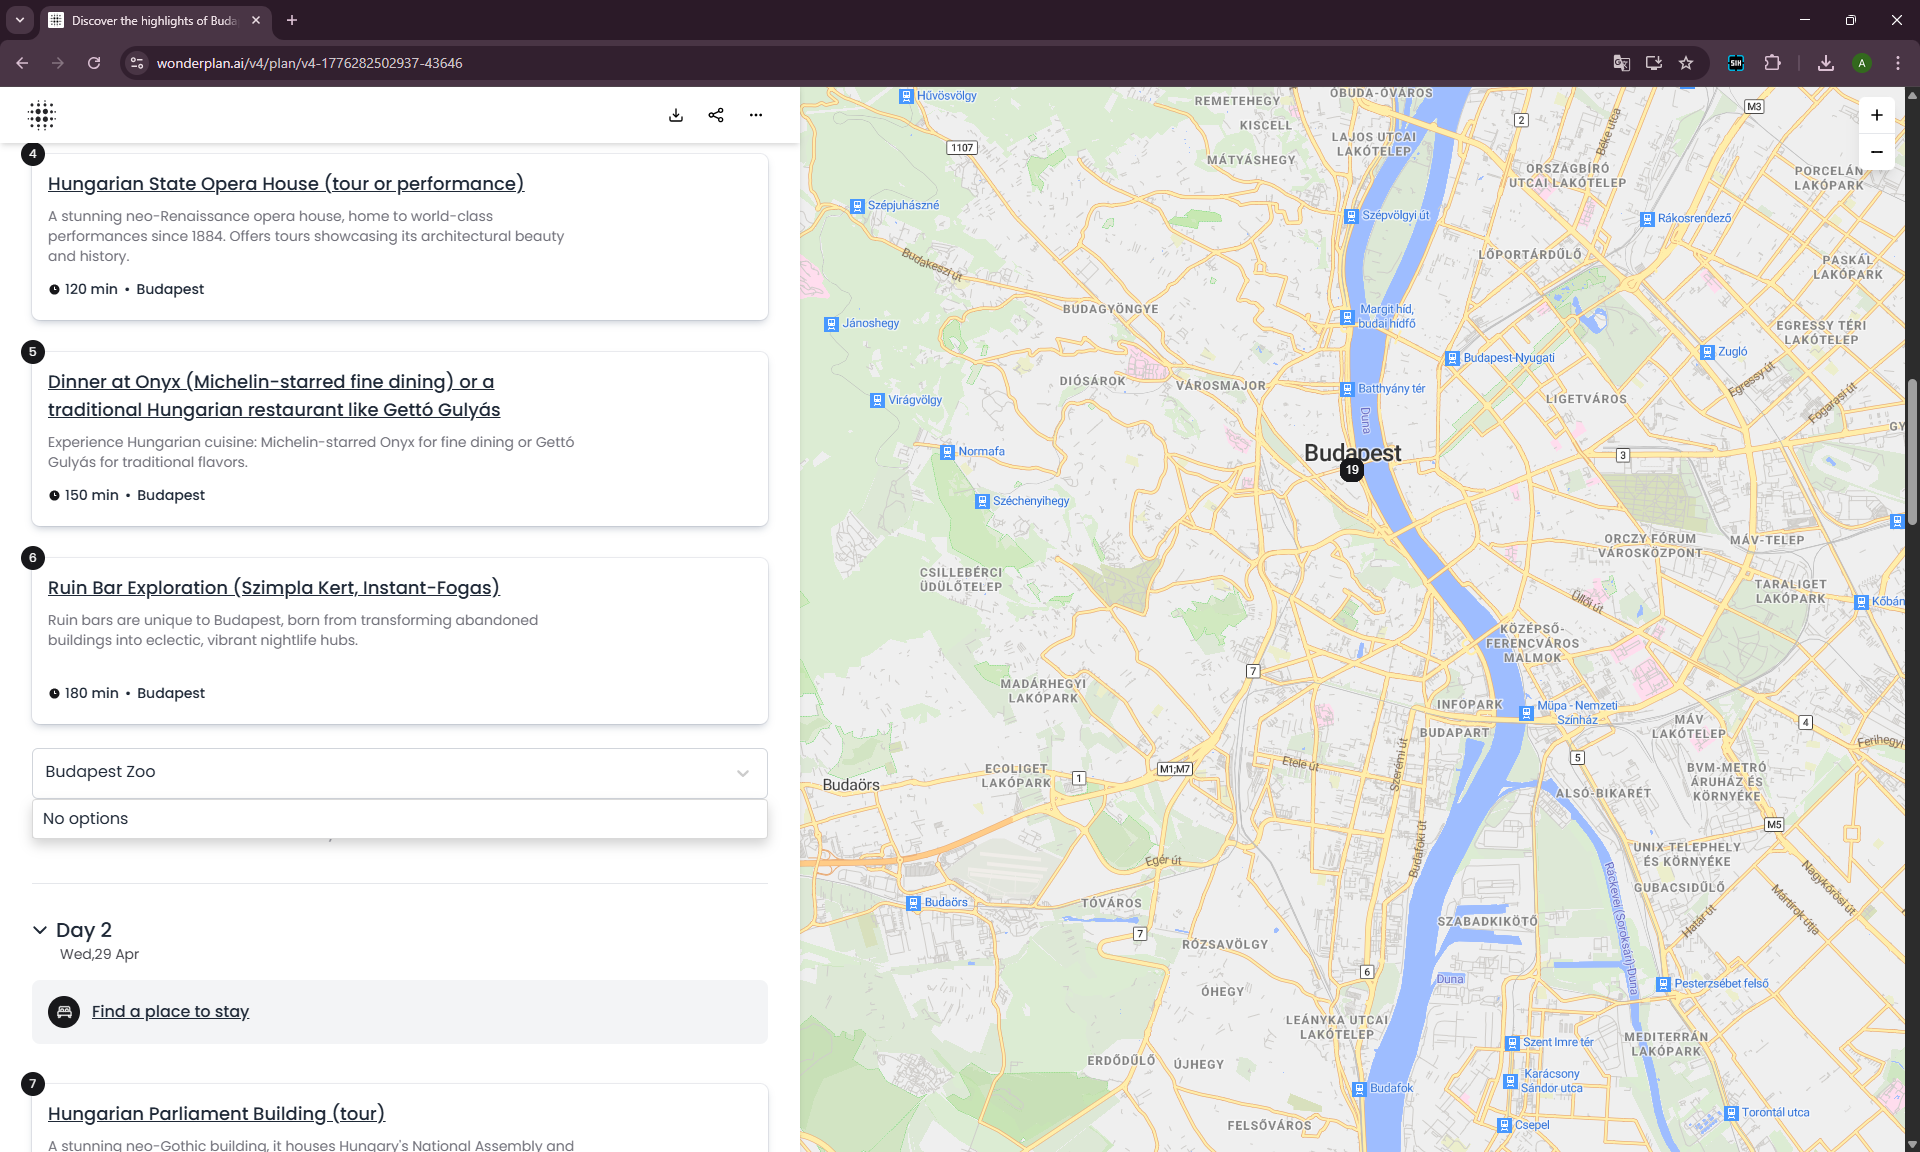
Task: Click the Budapest Zoo search input field
Action: 380,772
